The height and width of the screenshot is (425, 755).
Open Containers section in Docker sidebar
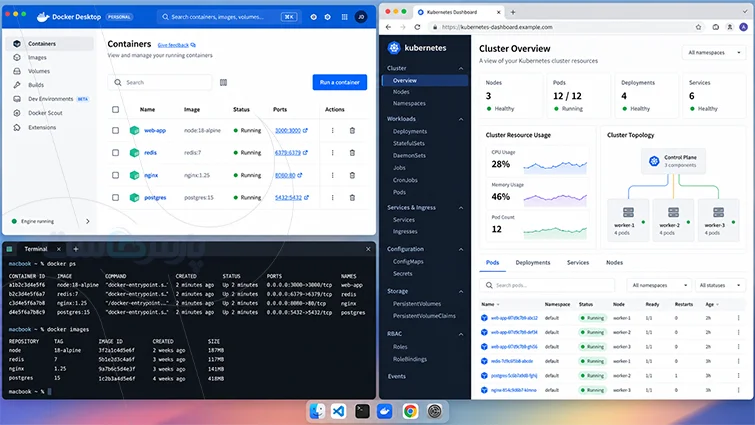(x=50, y=43)
